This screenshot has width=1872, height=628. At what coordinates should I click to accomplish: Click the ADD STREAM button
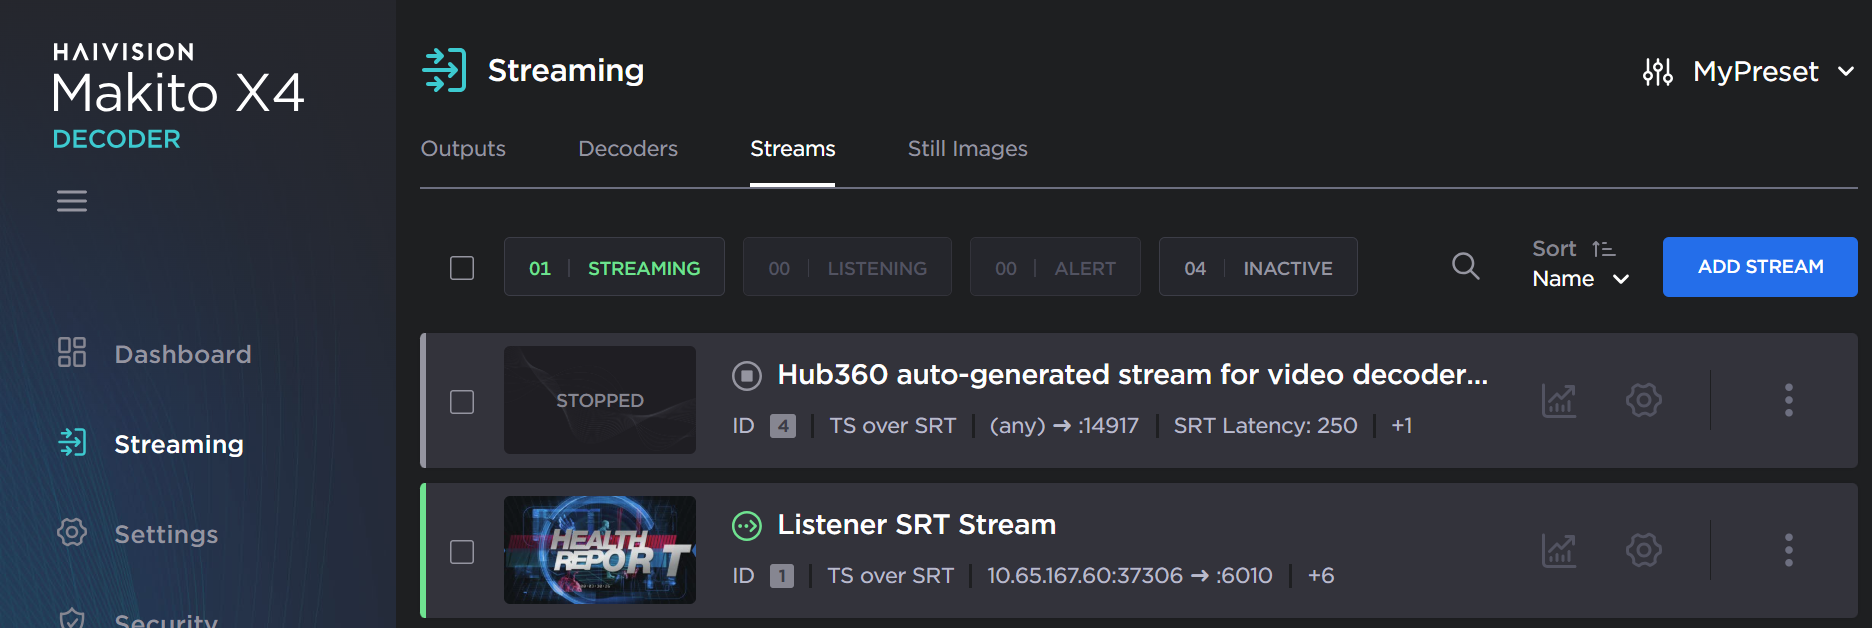(1760, 267)
